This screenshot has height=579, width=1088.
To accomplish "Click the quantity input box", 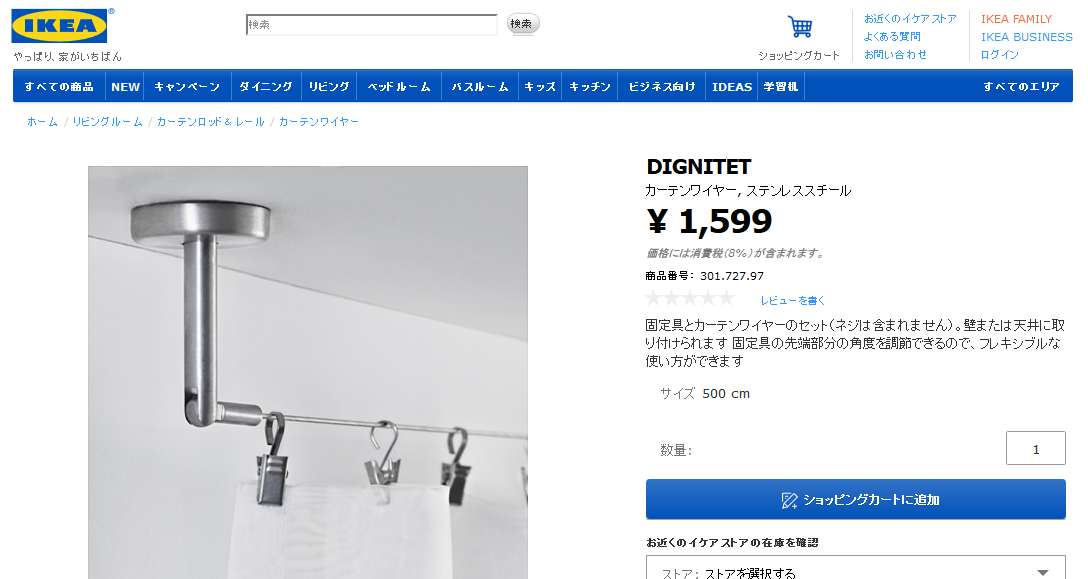I will 1035,448.
